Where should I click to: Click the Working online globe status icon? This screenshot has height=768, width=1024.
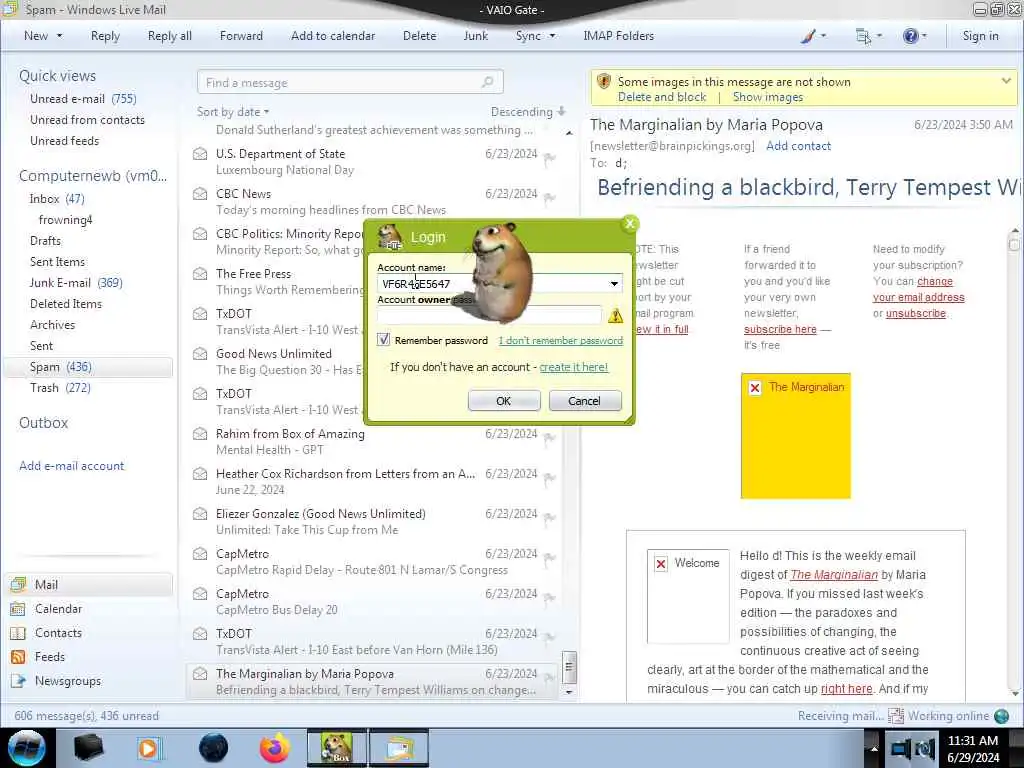(1001, 716)
